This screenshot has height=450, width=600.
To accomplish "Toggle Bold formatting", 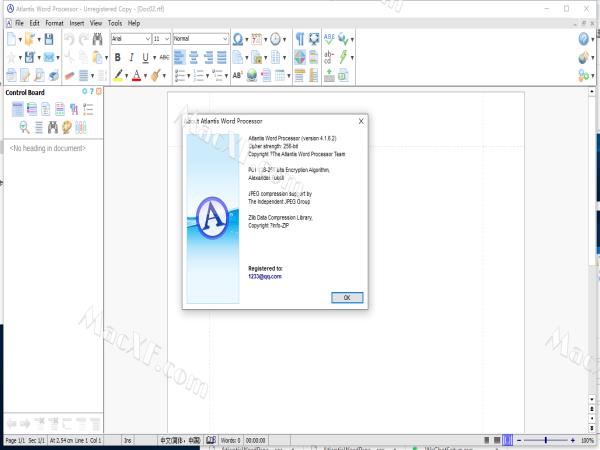I will click(x=117, y=57).
